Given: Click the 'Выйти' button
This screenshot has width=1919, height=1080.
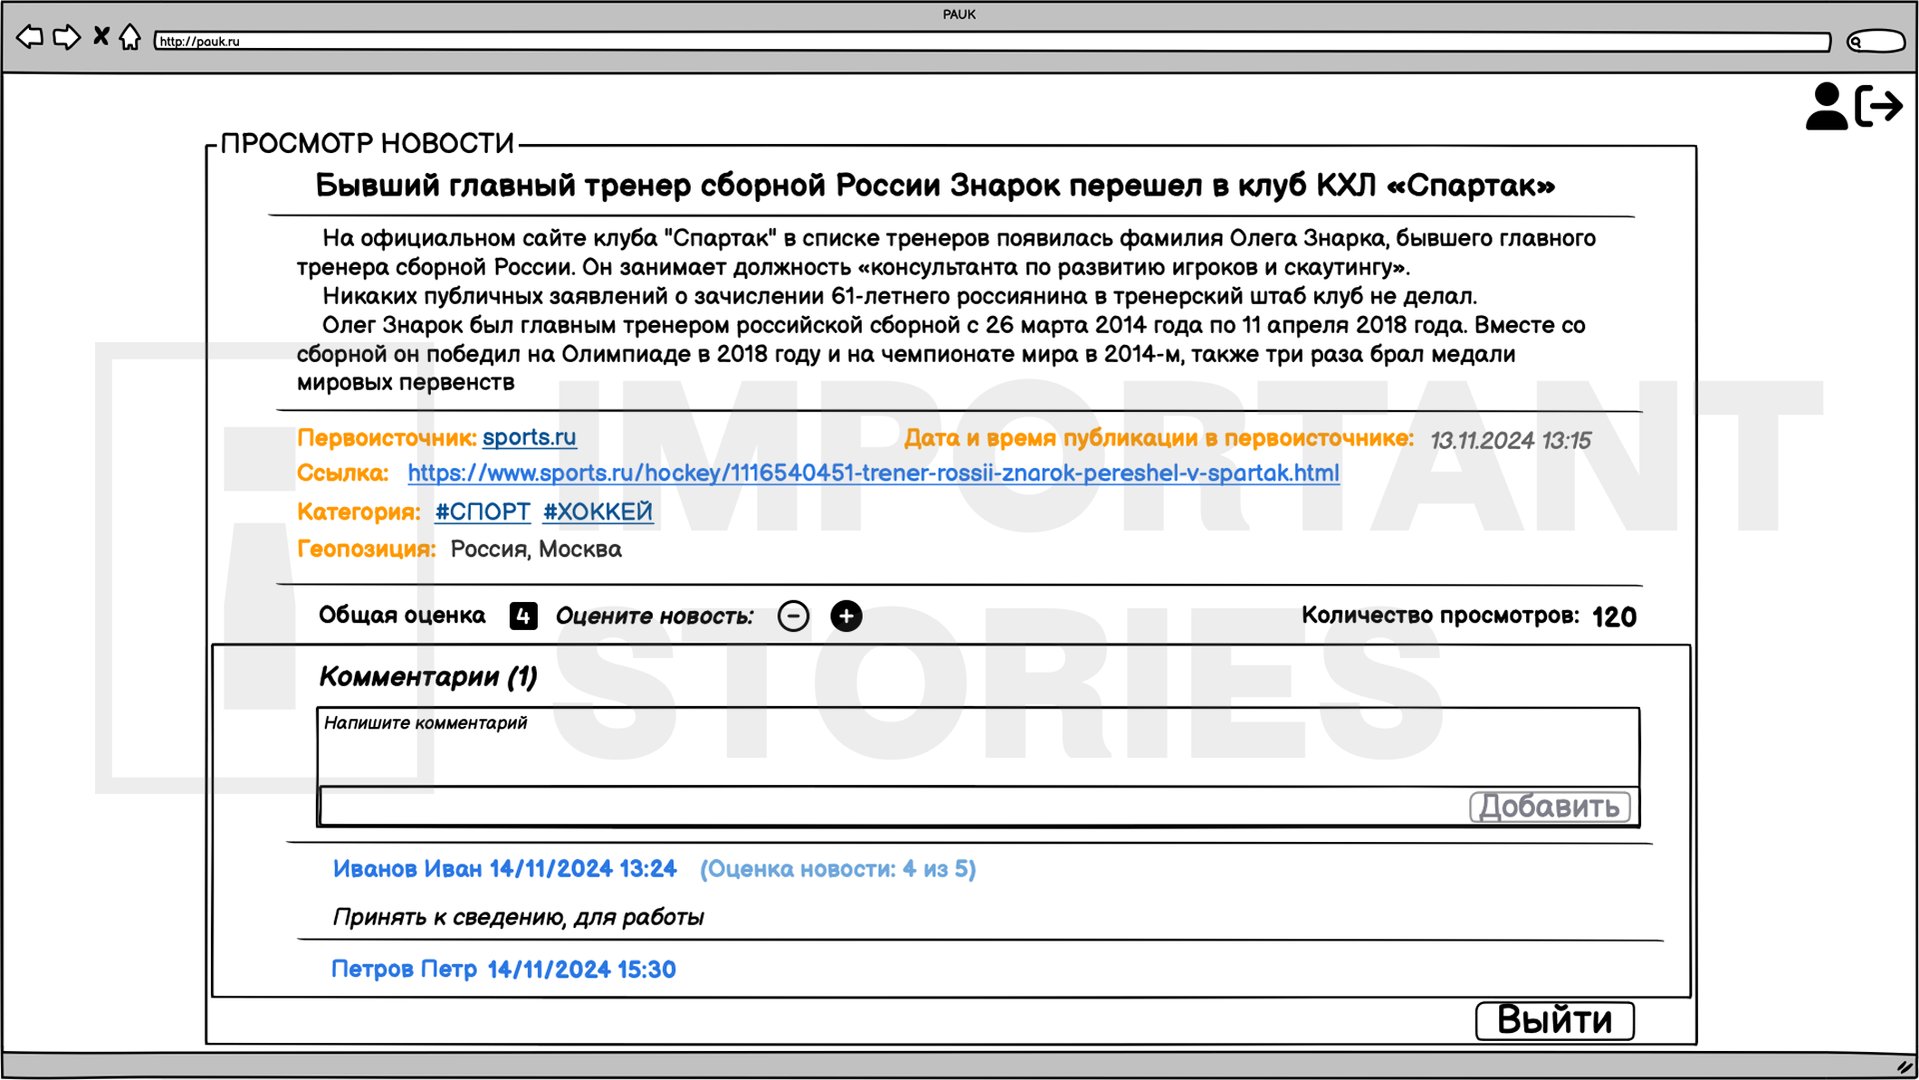Looking at the screenshot, I should (x=1554, y=1020).
